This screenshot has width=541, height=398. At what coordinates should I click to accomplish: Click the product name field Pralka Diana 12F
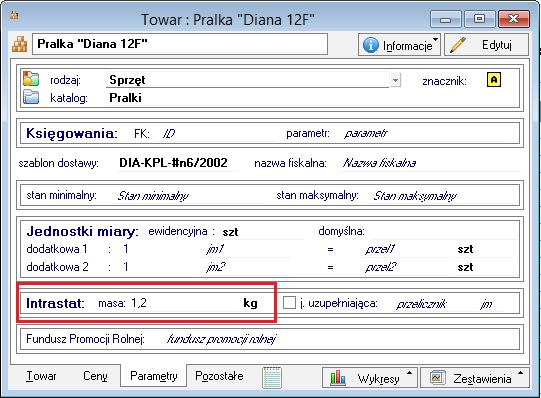(180, 44)
